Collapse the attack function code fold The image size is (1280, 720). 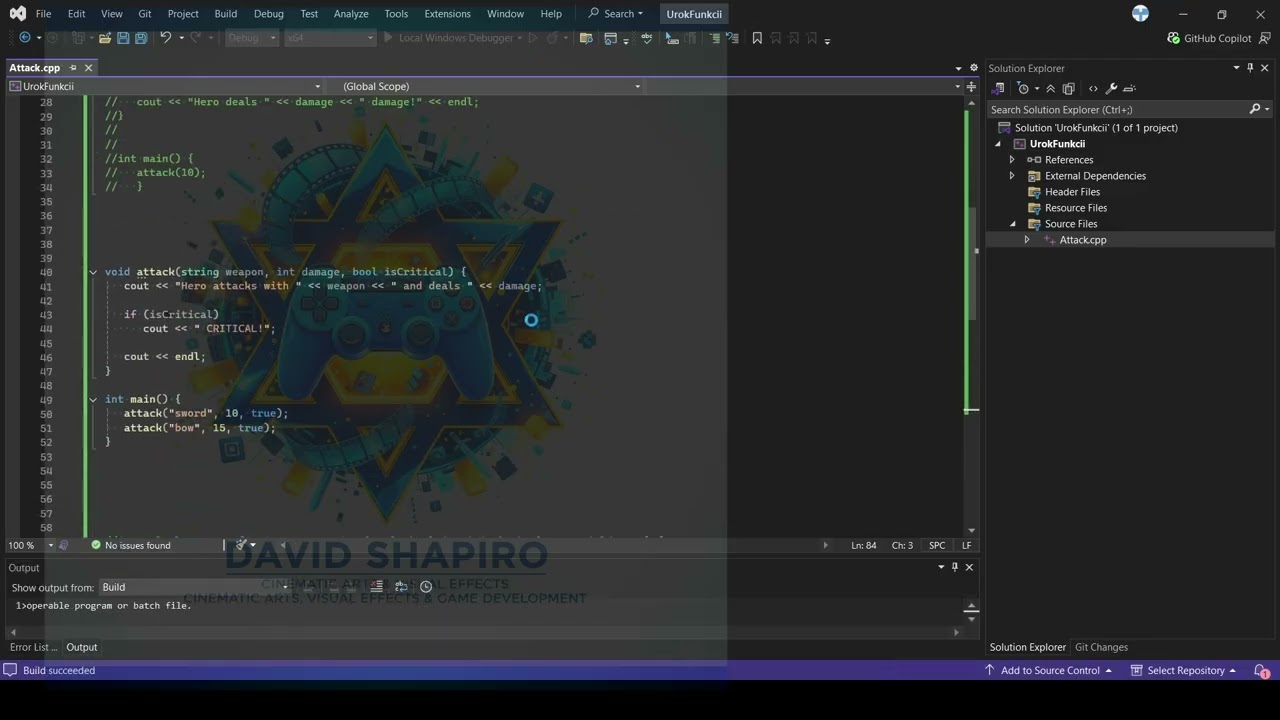click(93, 272)
